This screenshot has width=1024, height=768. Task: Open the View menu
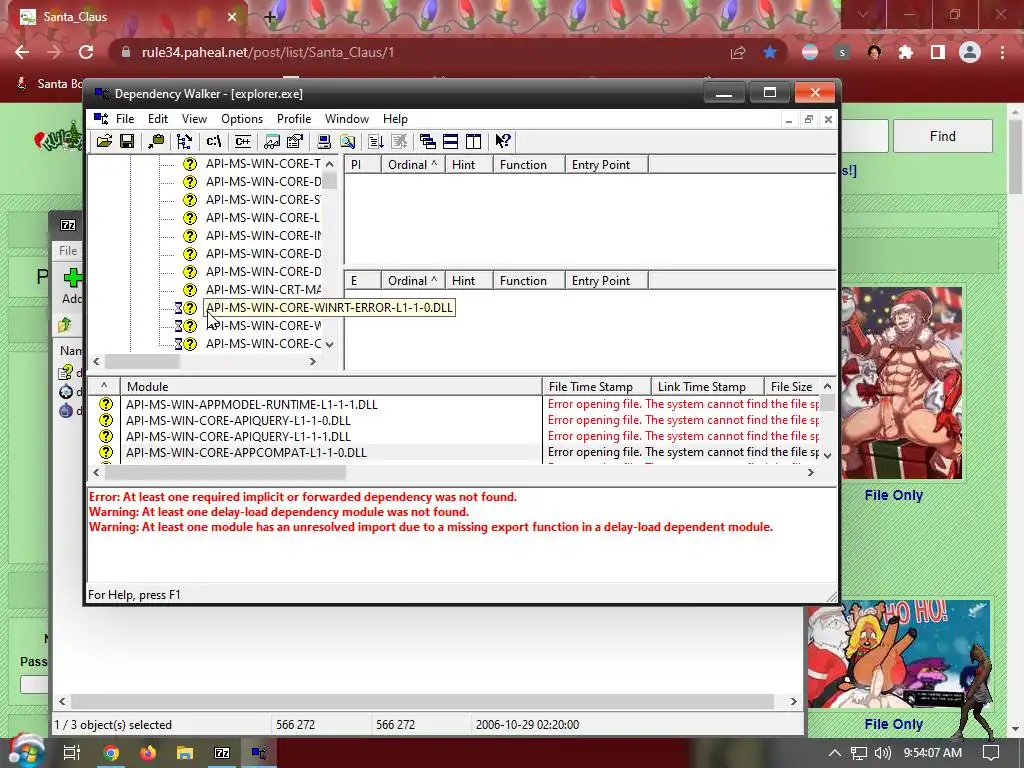[x=194, y=119]
